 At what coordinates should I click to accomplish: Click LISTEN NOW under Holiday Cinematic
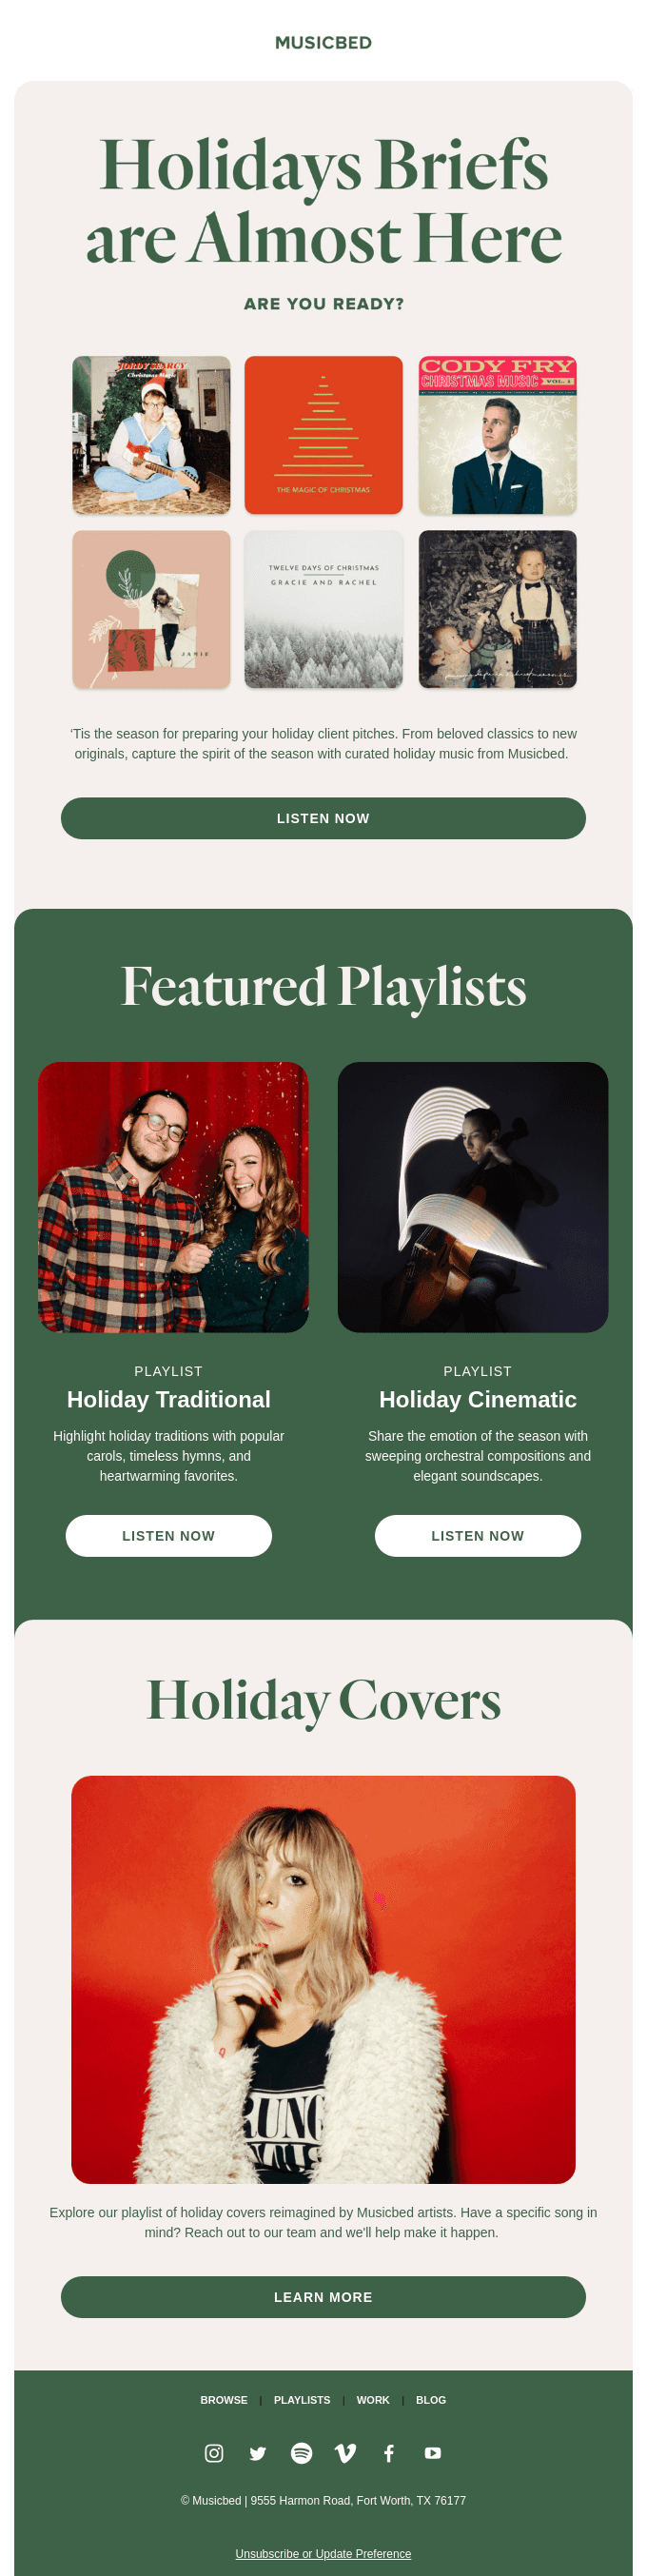click(x=478, y=1535)
